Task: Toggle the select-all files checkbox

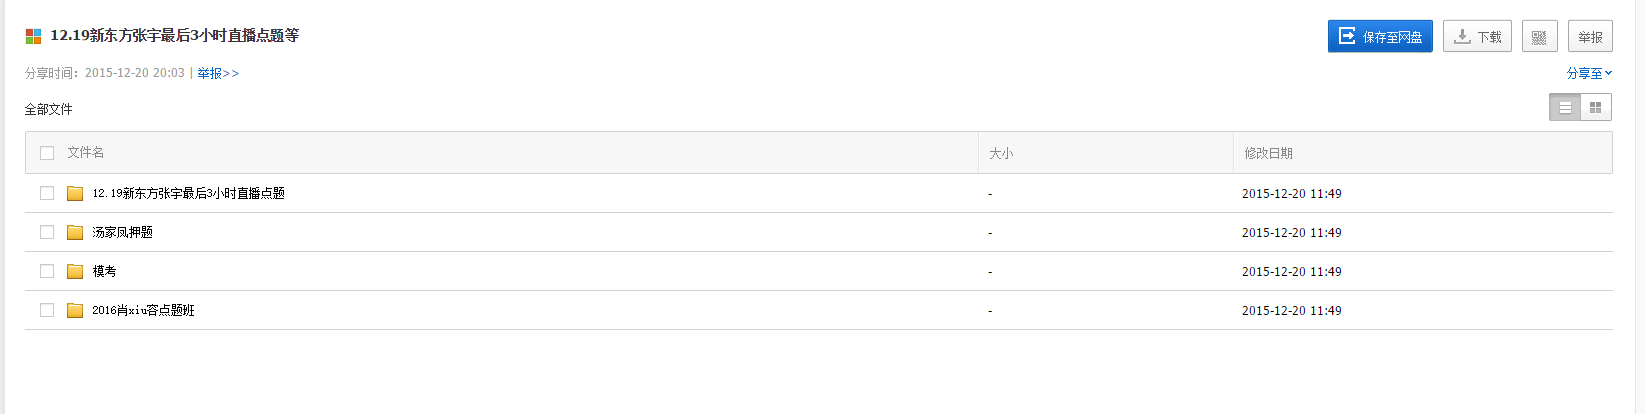Action: [x=47, y=153]
